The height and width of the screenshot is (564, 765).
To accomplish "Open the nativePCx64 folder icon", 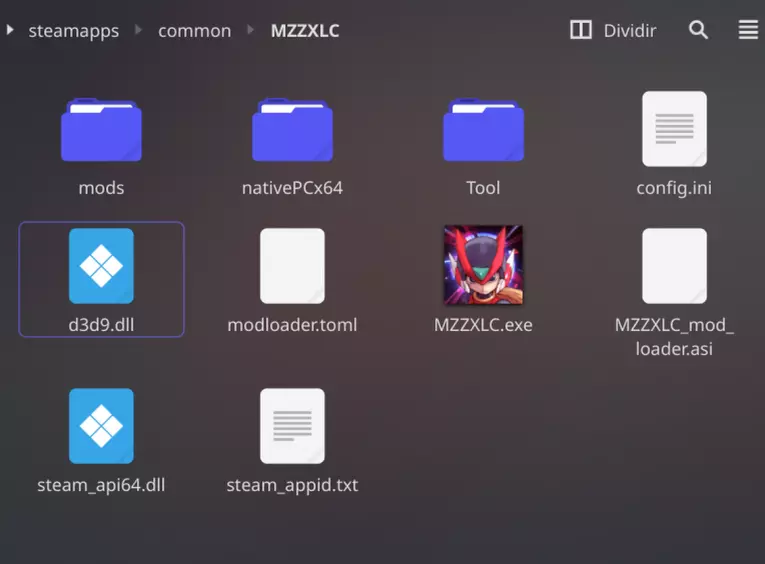I will click(292, 130).
